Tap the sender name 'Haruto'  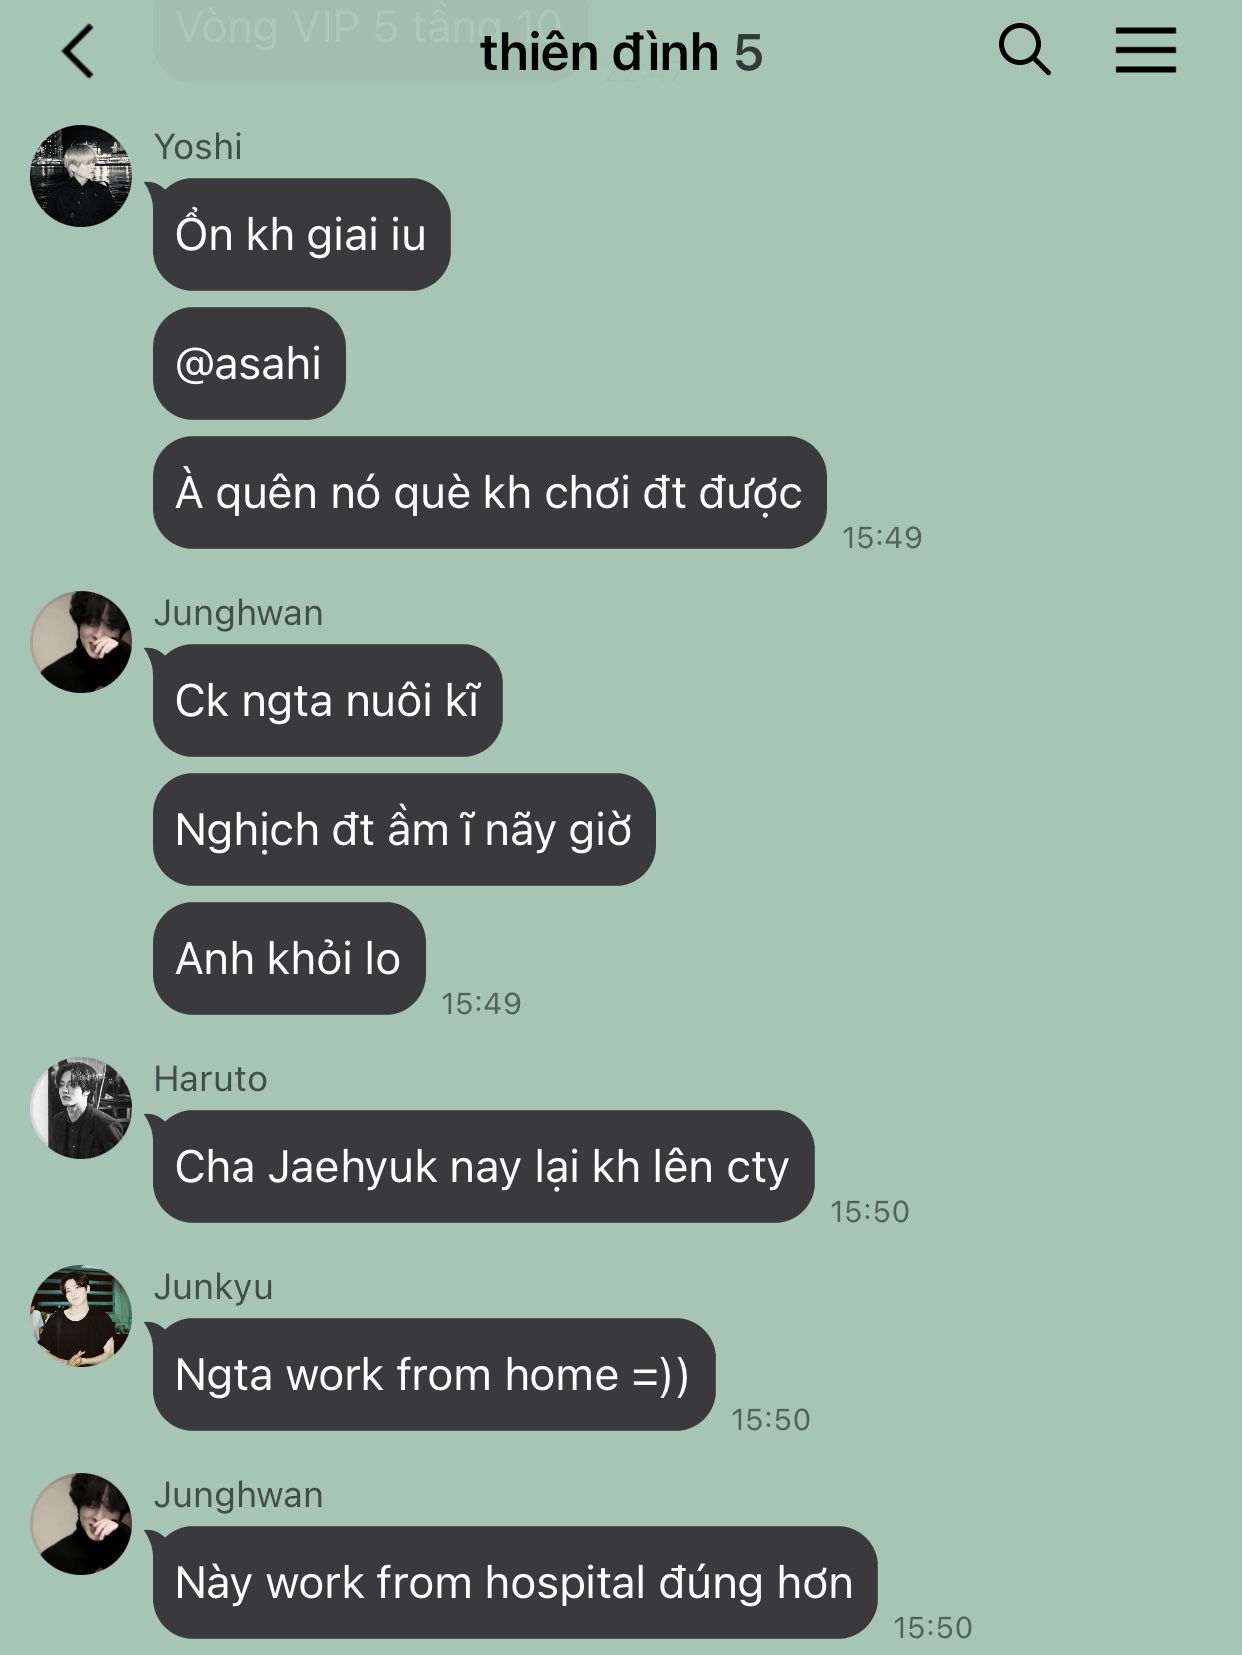point(211,1079)
